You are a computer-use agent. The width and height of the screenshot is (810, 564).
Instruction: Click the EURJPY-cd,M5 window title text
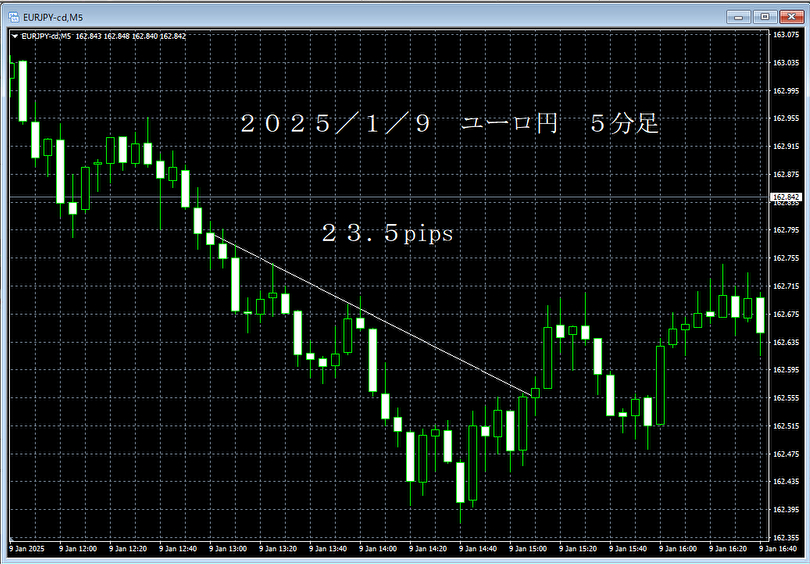click(x=53, y=18)
